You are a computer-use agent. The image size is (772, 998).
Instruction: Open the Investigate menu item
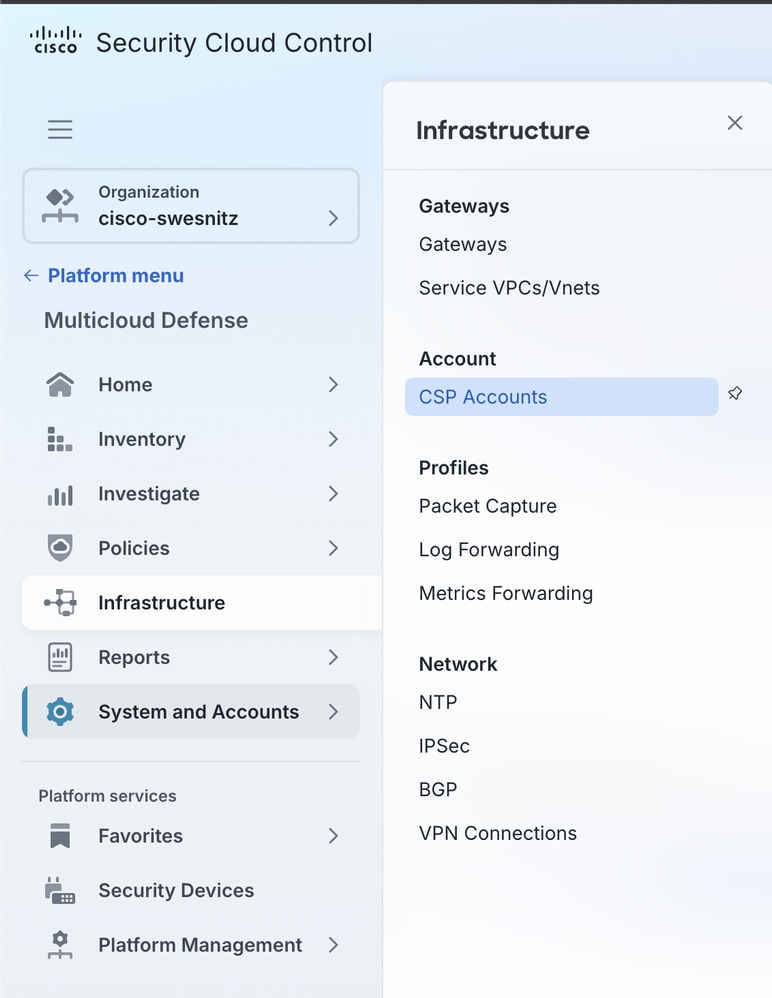click(191, 494)
